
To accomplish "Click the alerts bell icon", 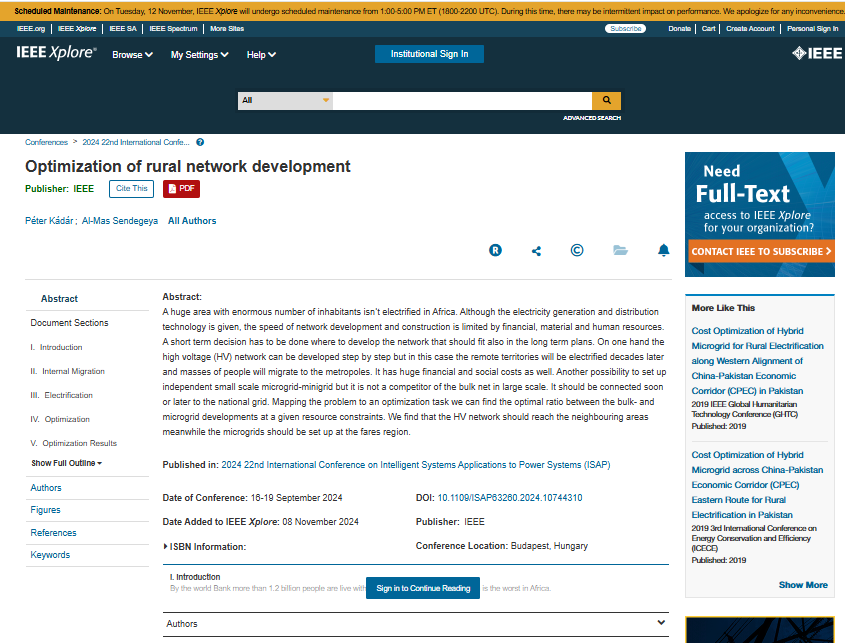I will [663, 250].
